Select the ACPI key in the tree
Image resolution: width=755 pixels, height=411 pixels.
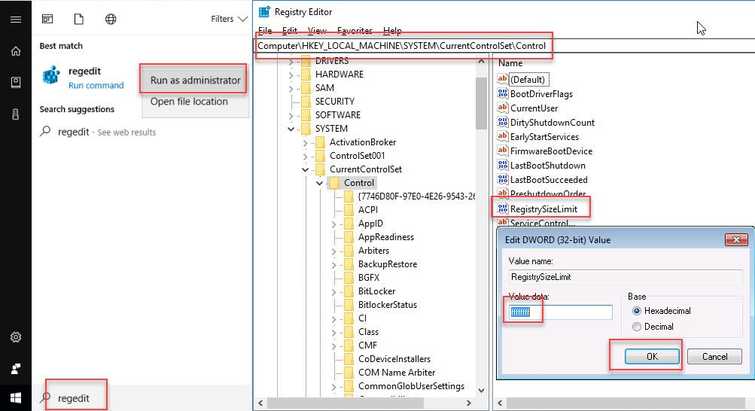click(x=368, y=210)
